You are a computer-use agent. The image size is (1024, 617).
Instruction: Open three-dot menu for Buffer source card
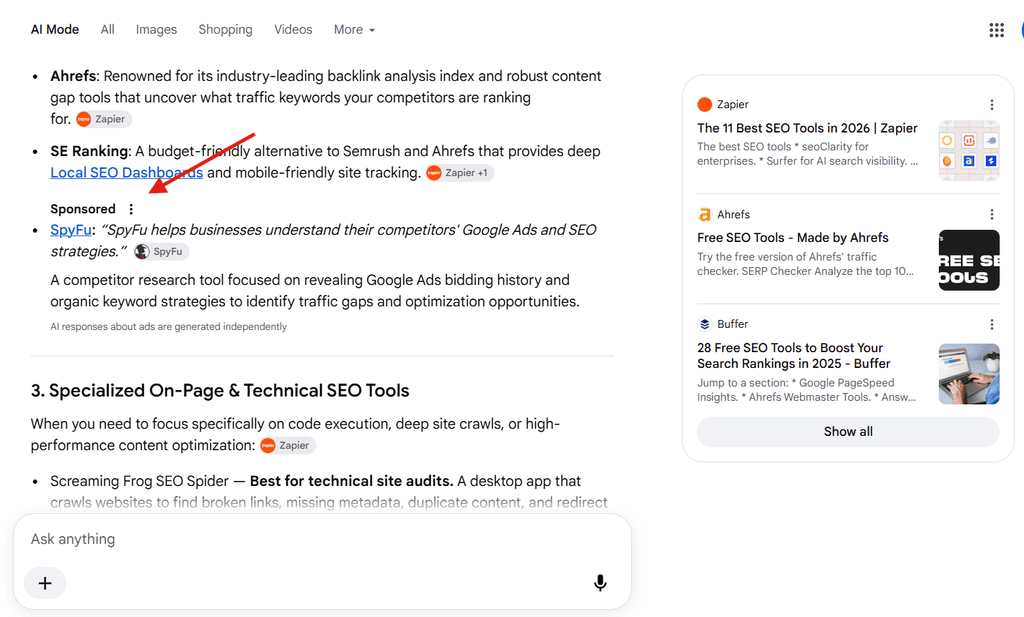(x=991, y=324)
